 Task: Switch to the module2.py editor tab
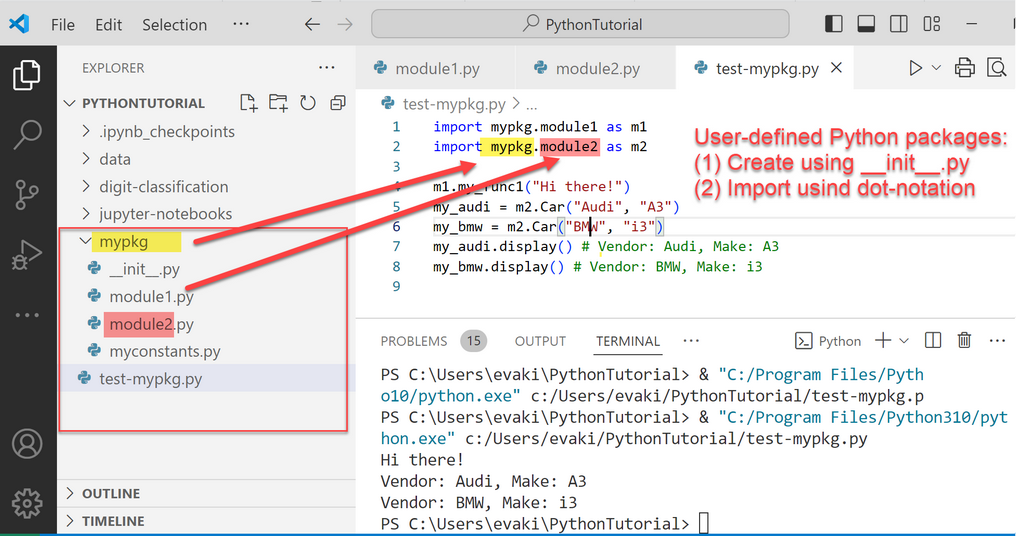(596, 69)
